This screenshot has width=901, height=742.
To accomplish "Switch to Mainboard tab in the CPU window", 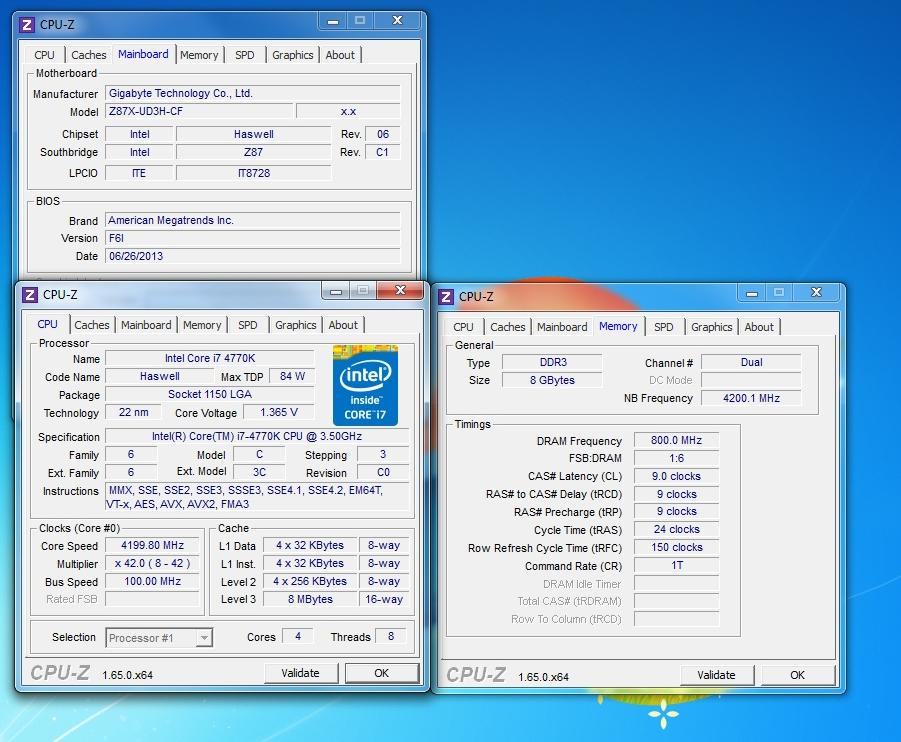I will point(146,325).
